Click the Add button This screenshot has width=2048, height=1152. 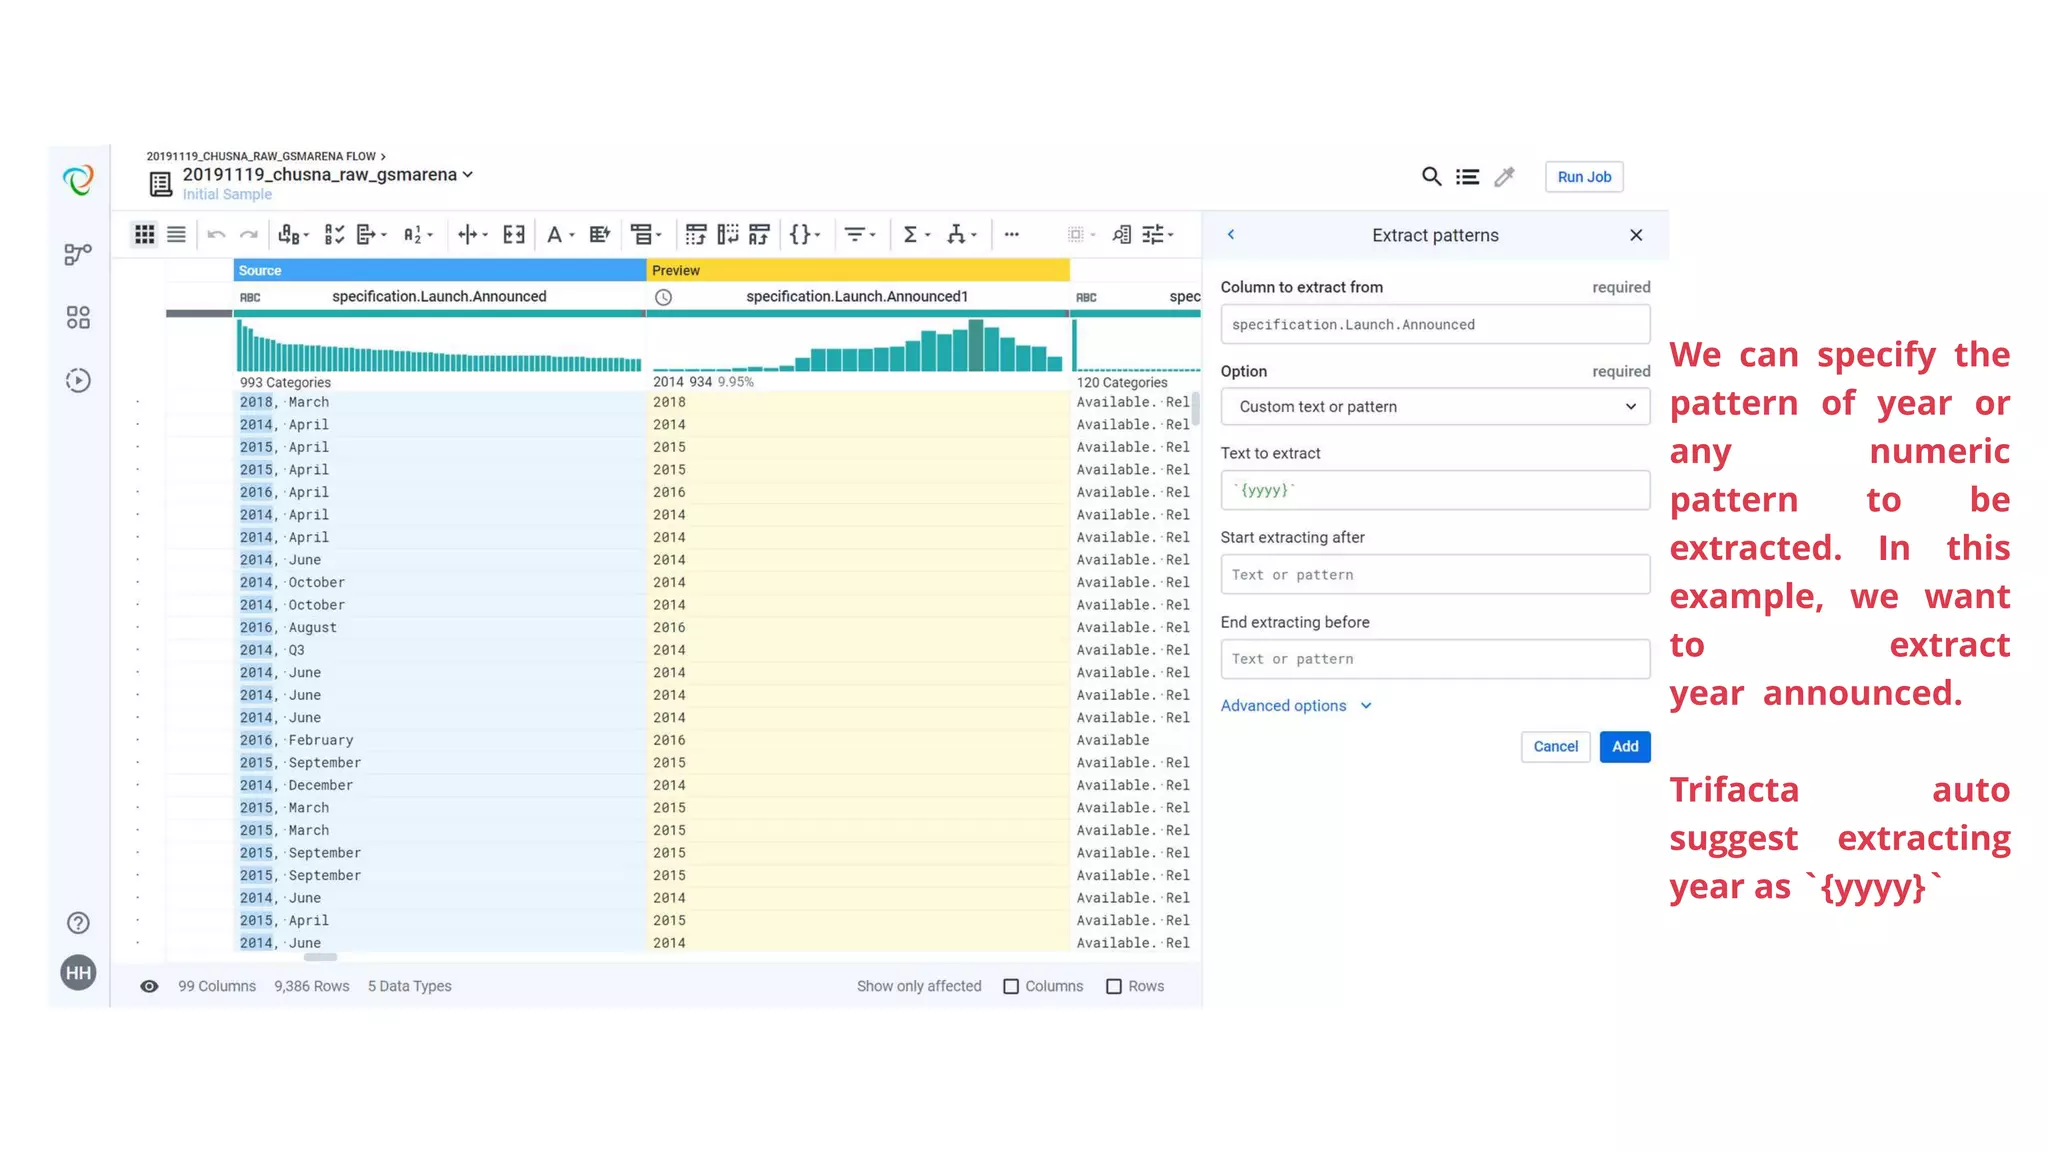(x=1625, y=747)
